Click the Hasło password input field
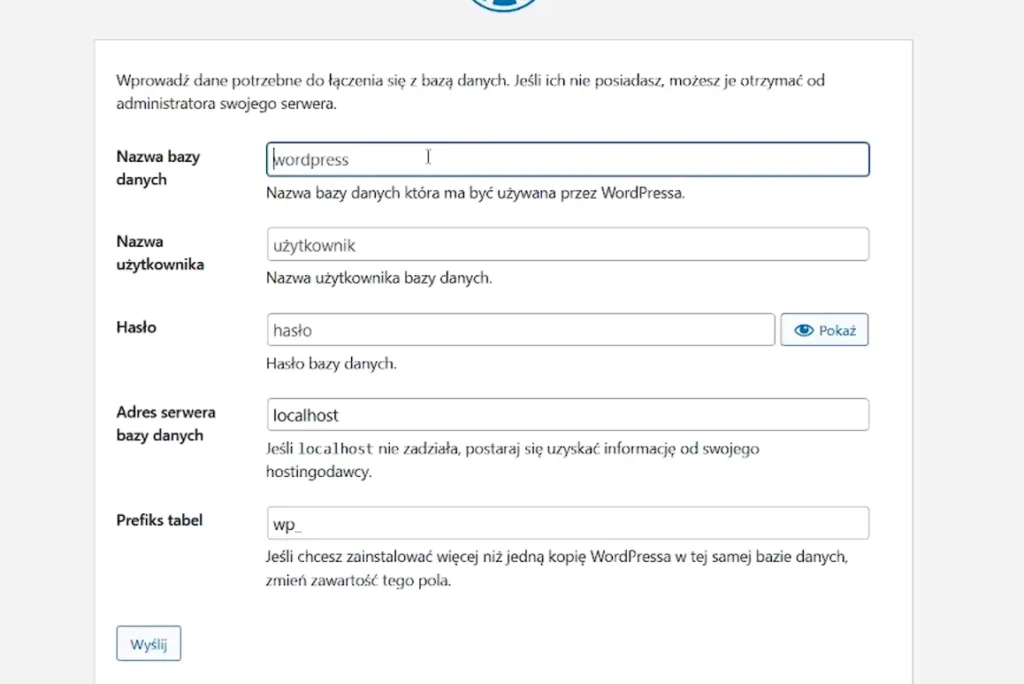The height and width of the screenshot is (684, 1024). point(520,330)
